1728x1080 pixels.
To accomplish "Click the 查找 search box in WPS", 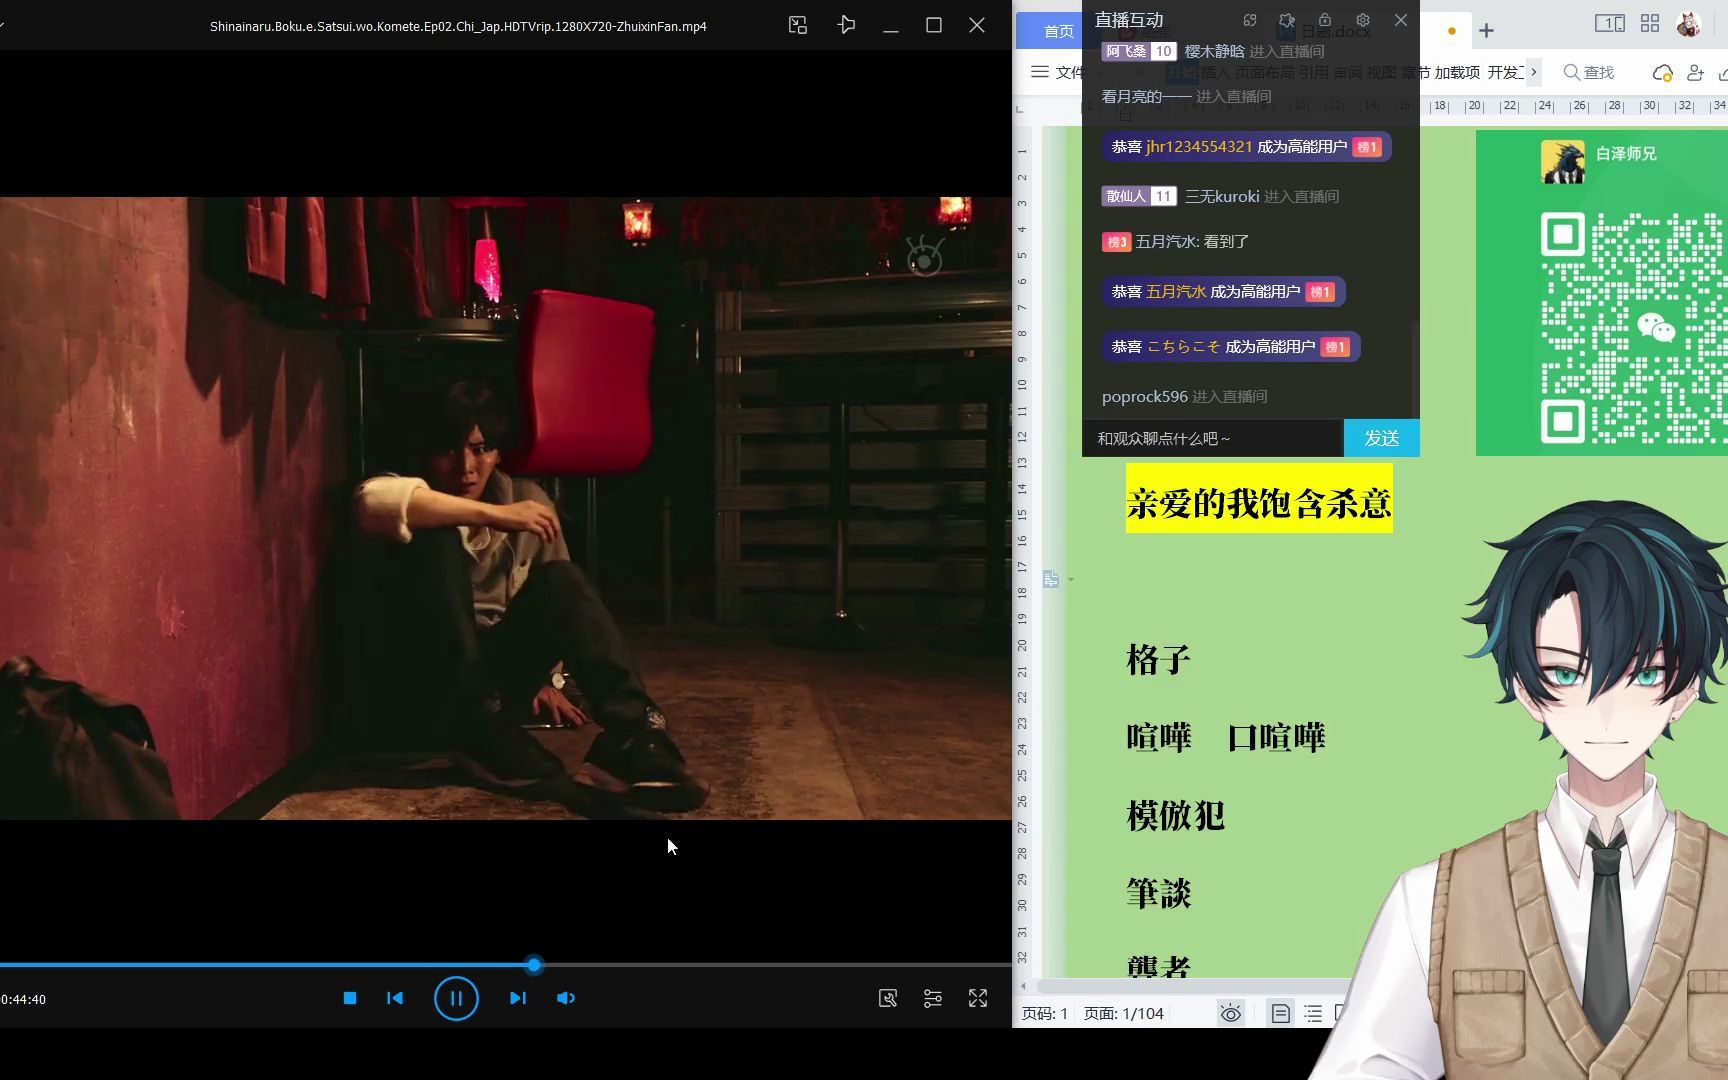I will [x=1589, y=72].
